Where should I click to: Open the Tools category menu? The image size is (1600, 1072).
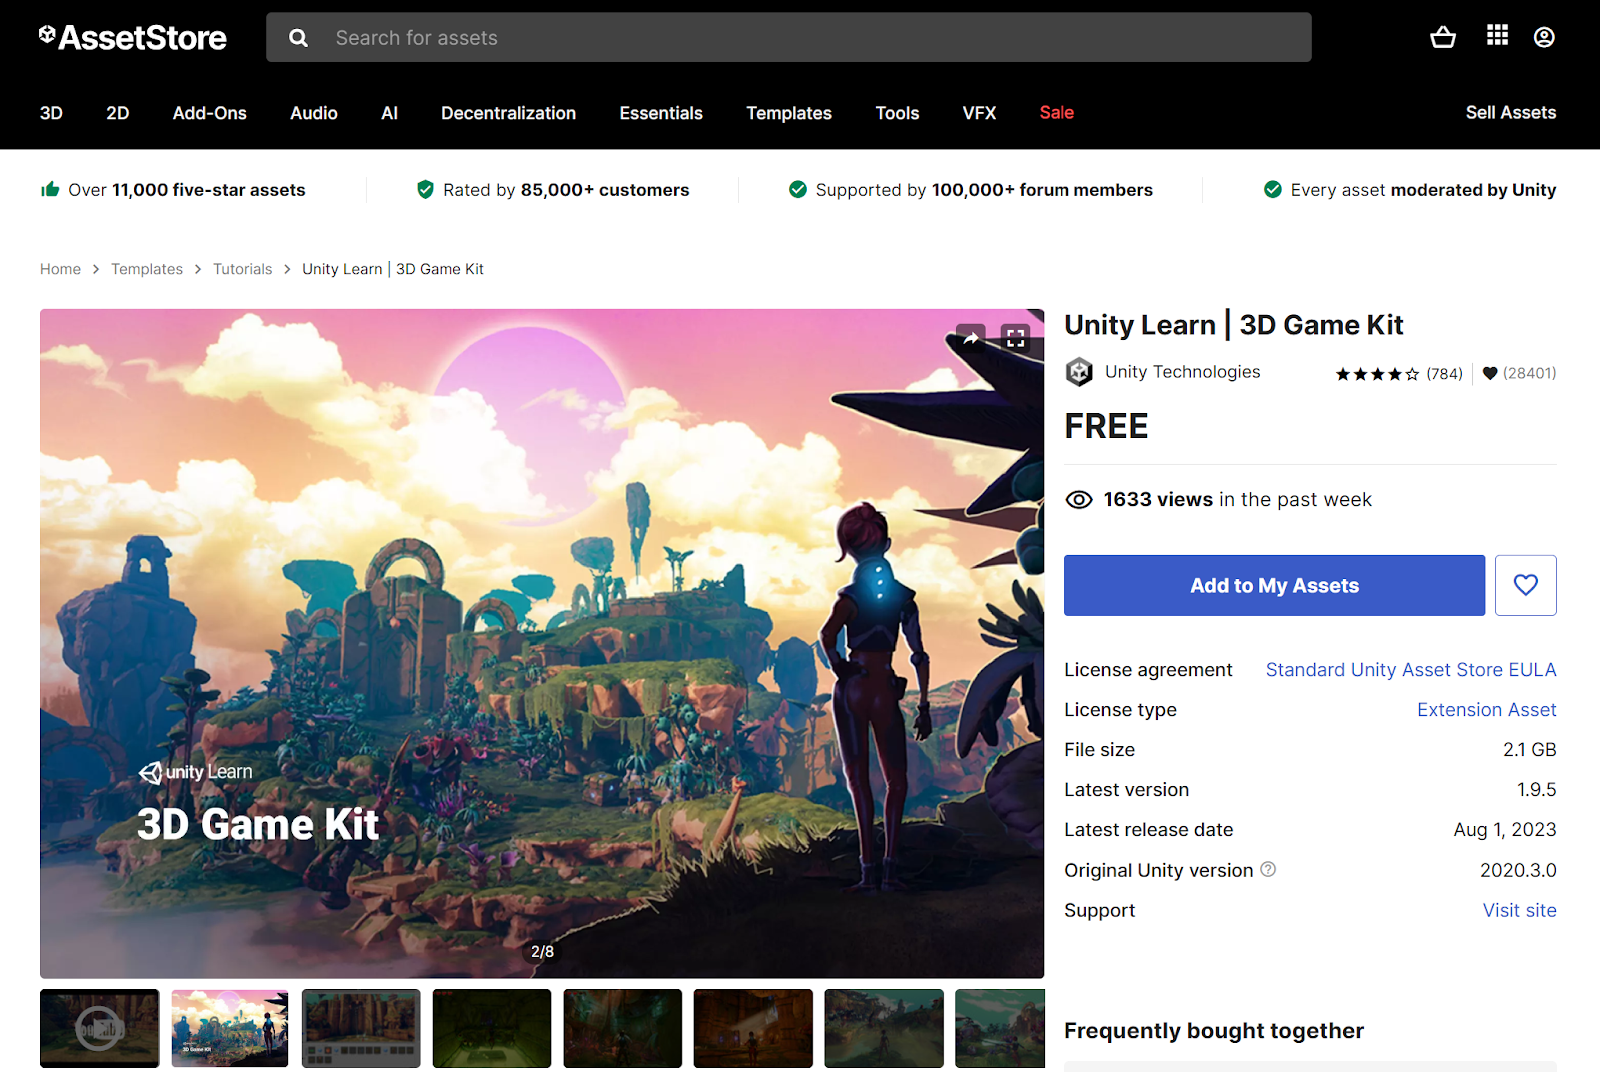tap(897, 113)
